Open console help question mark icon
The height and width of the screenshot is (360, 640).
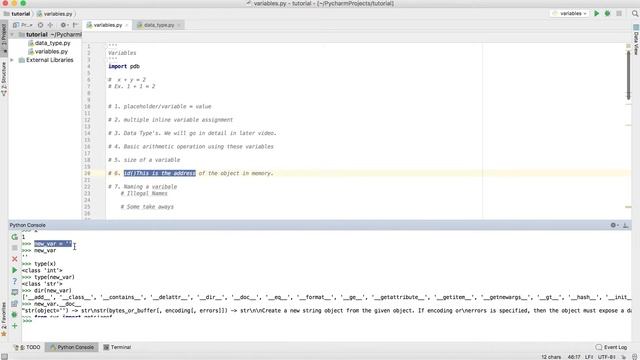[15, 281]
